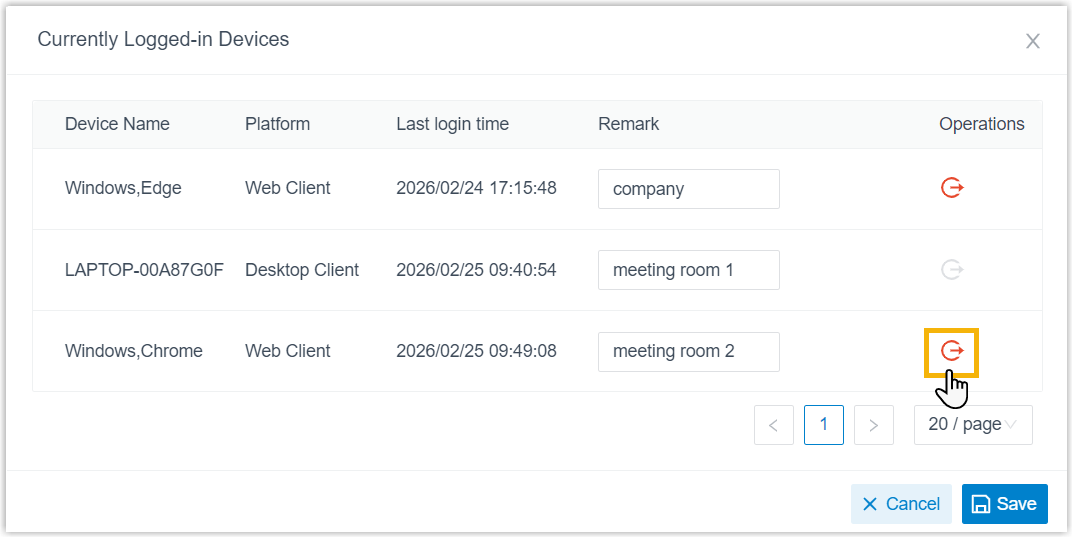Viewport: 1073px width, 538px height.
Task: Edit the 'meeting room 1' remark field
Action: (688, 270)
